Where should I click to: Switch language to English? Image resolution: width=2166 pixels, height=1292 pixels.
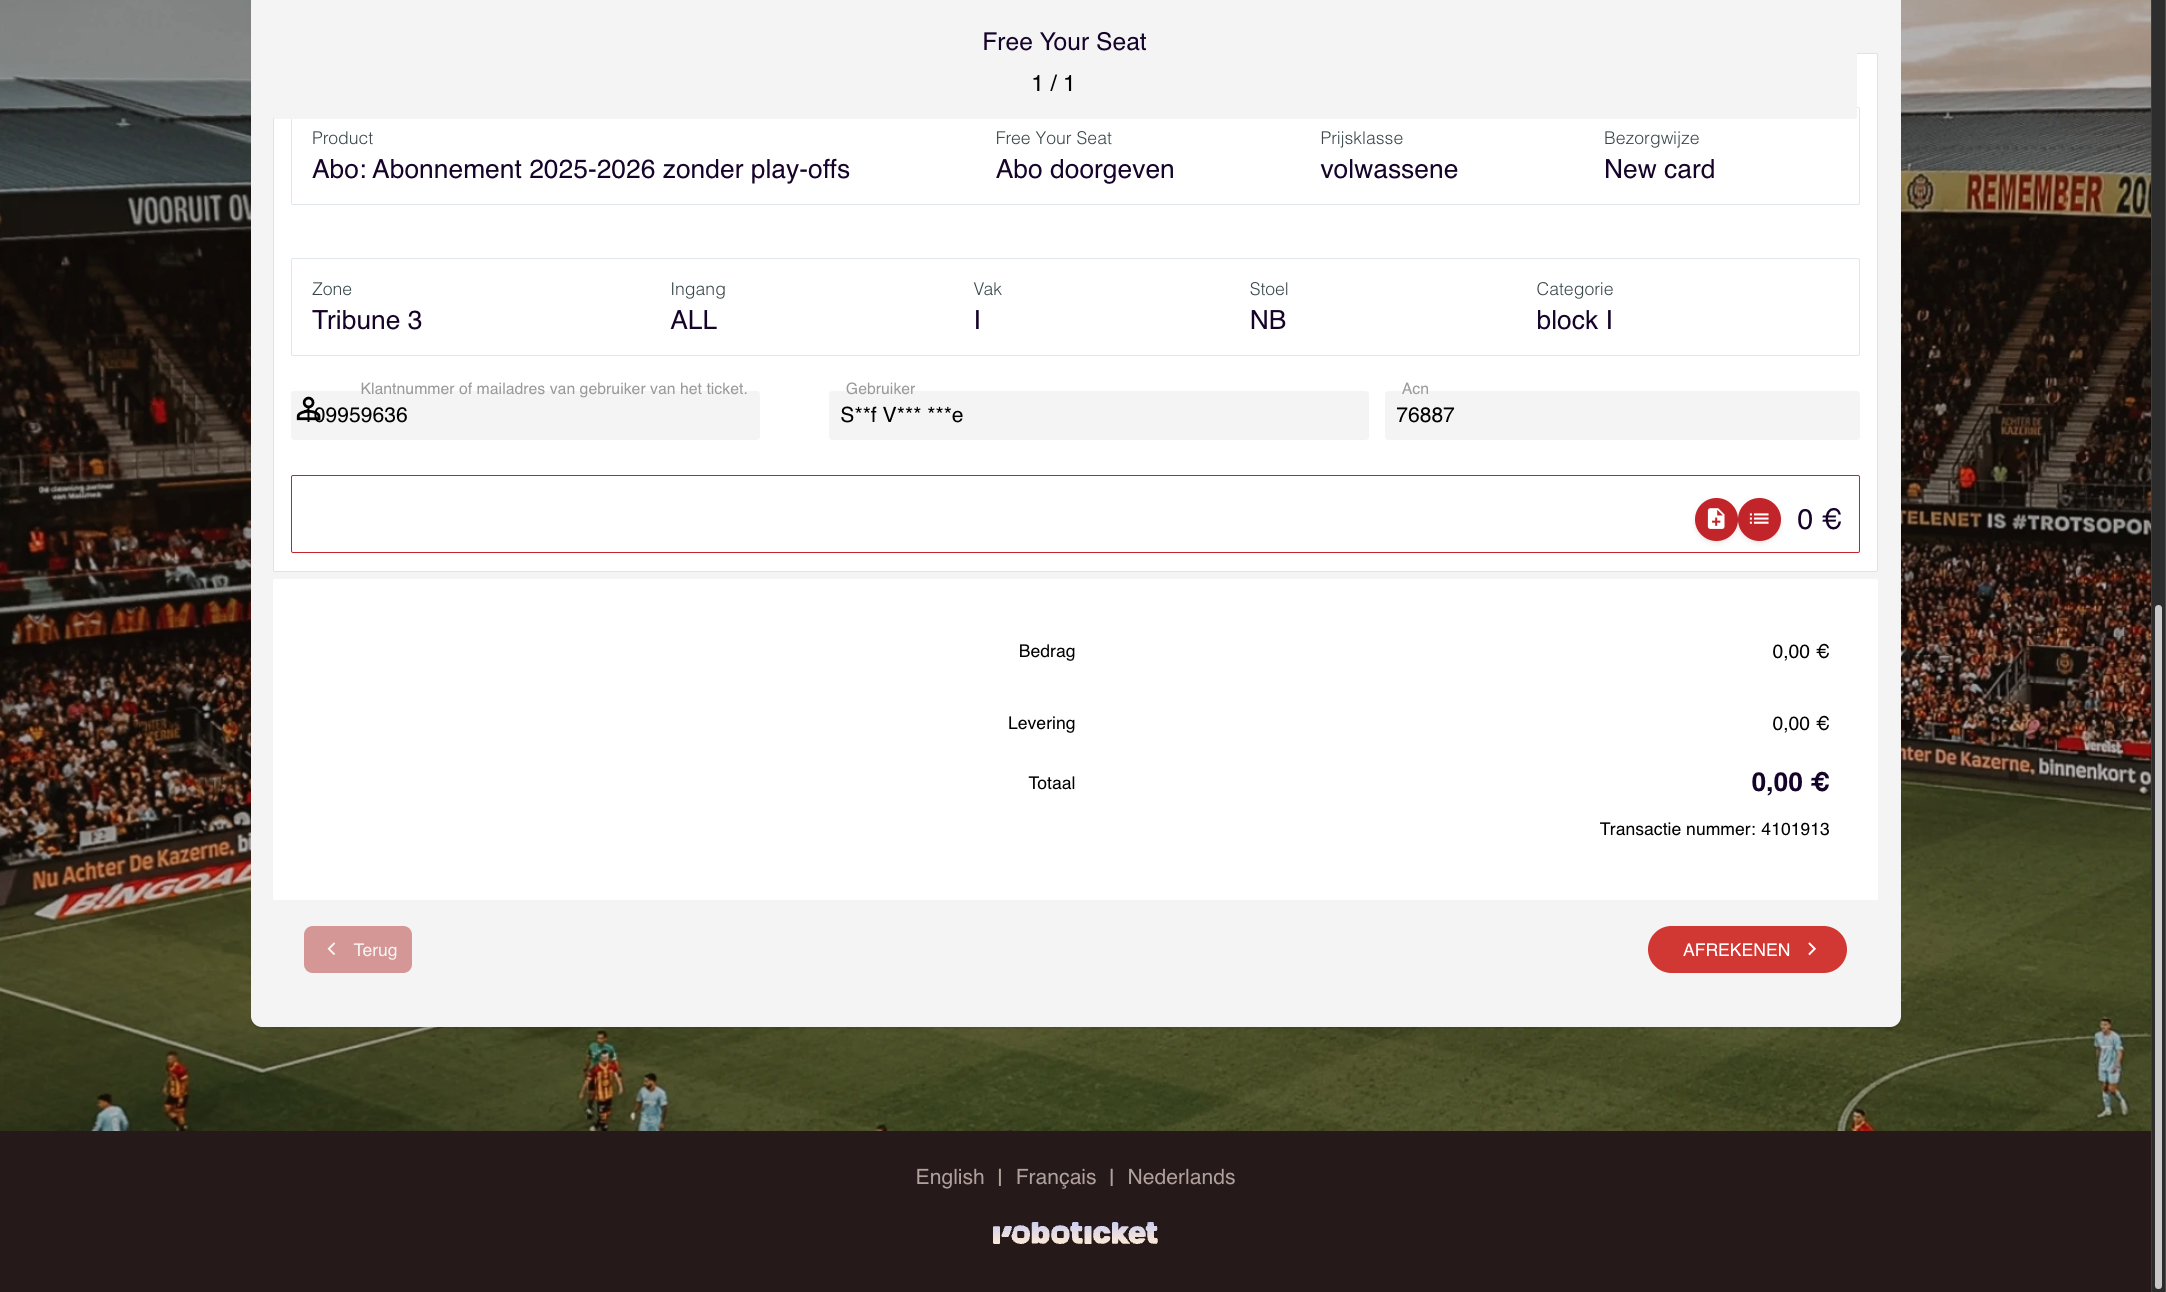949,1177
